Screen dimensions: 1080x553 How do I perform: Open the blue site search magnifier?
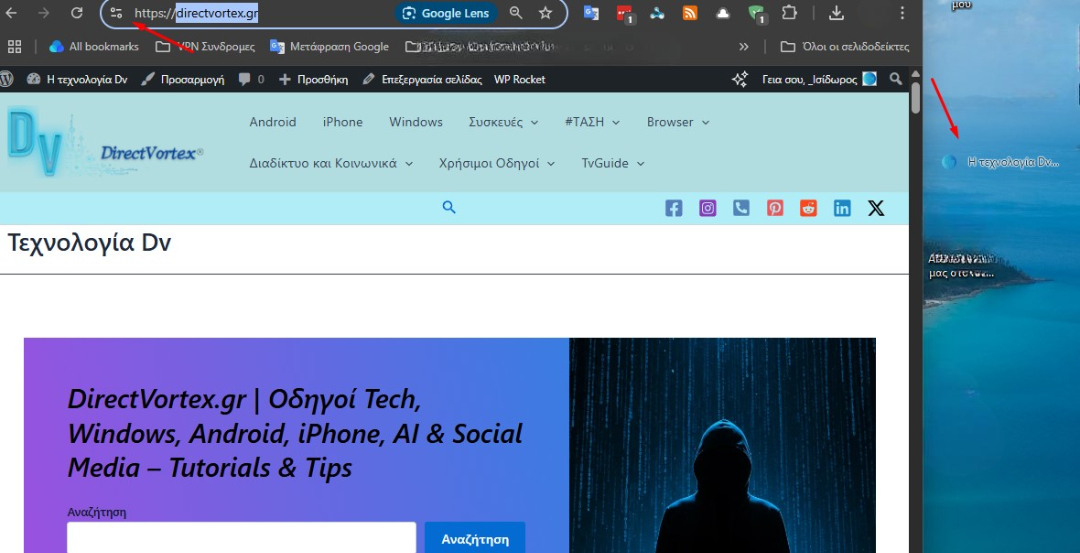point(449,207)
